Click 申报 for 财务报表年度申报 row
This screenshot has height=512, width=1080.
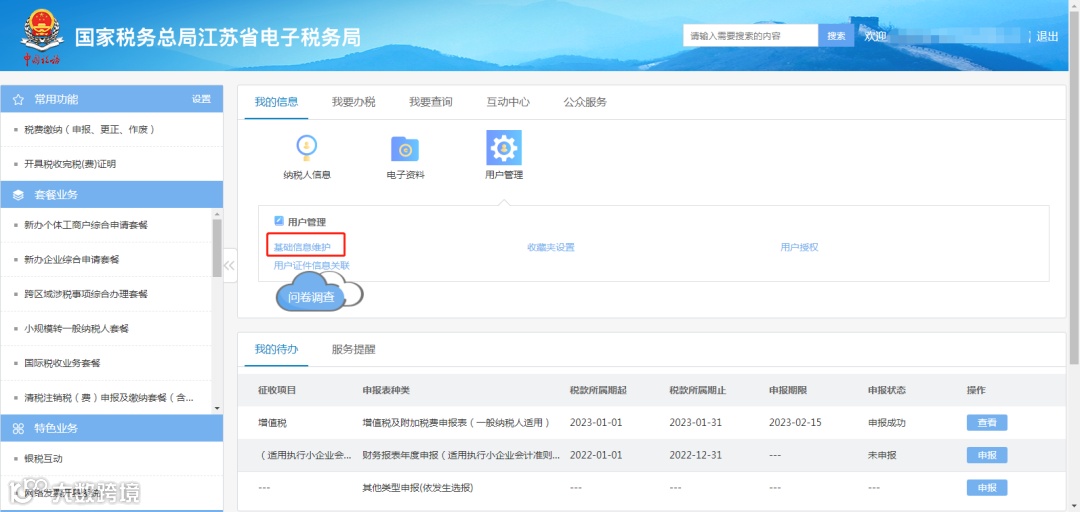click(987, 455)
